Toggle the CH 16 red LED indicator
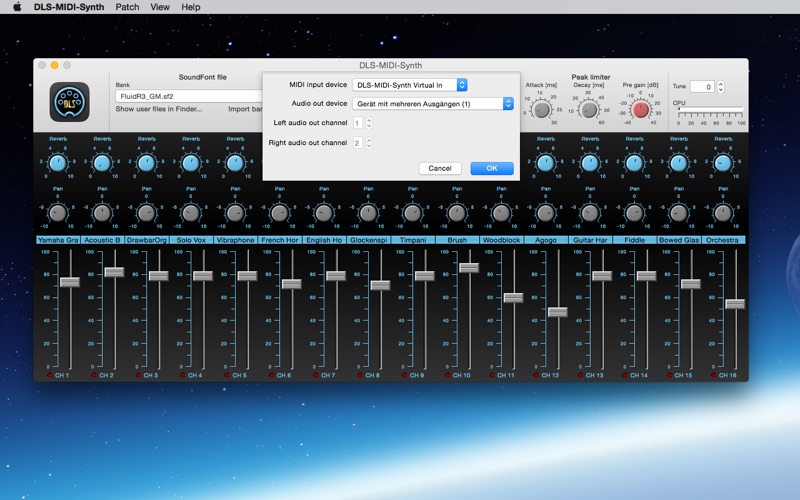 [713, 376]
